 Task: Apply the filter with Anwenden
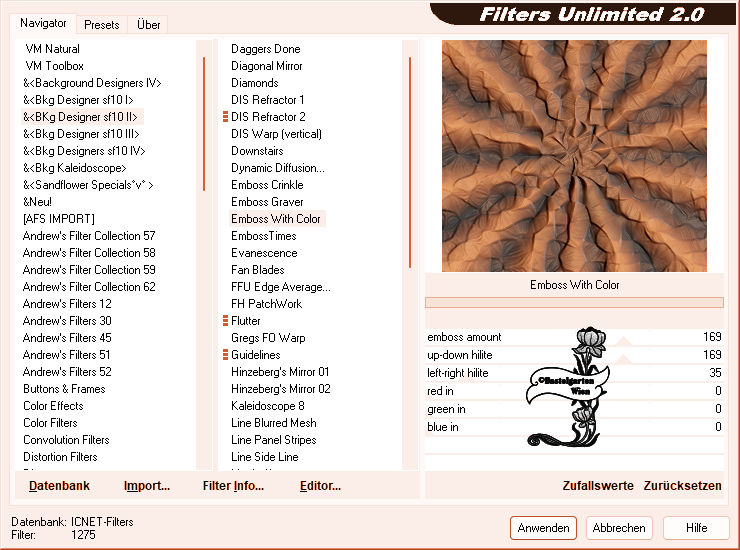pyautogui.click(x=543, y=528)
